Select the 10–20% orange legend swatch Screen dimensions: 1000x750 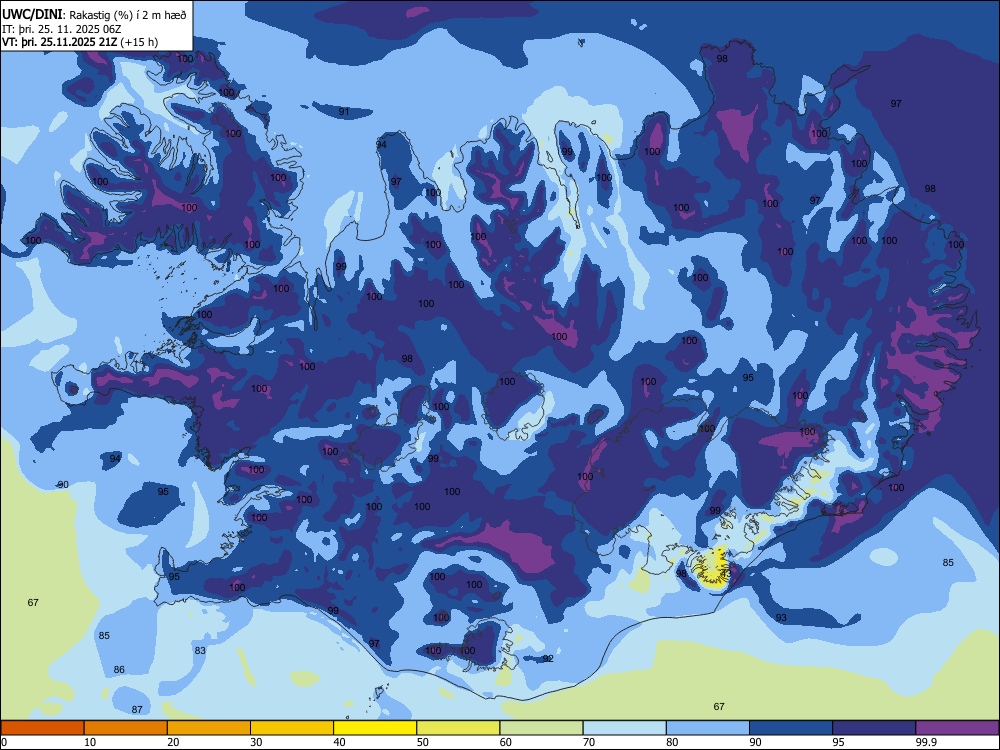click(x=126, y=728)
